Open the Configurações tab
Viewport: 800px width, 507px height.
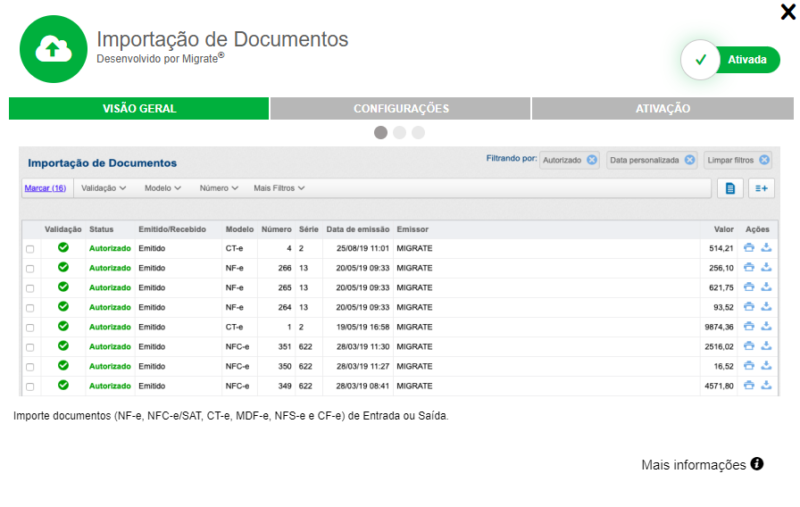401,109
